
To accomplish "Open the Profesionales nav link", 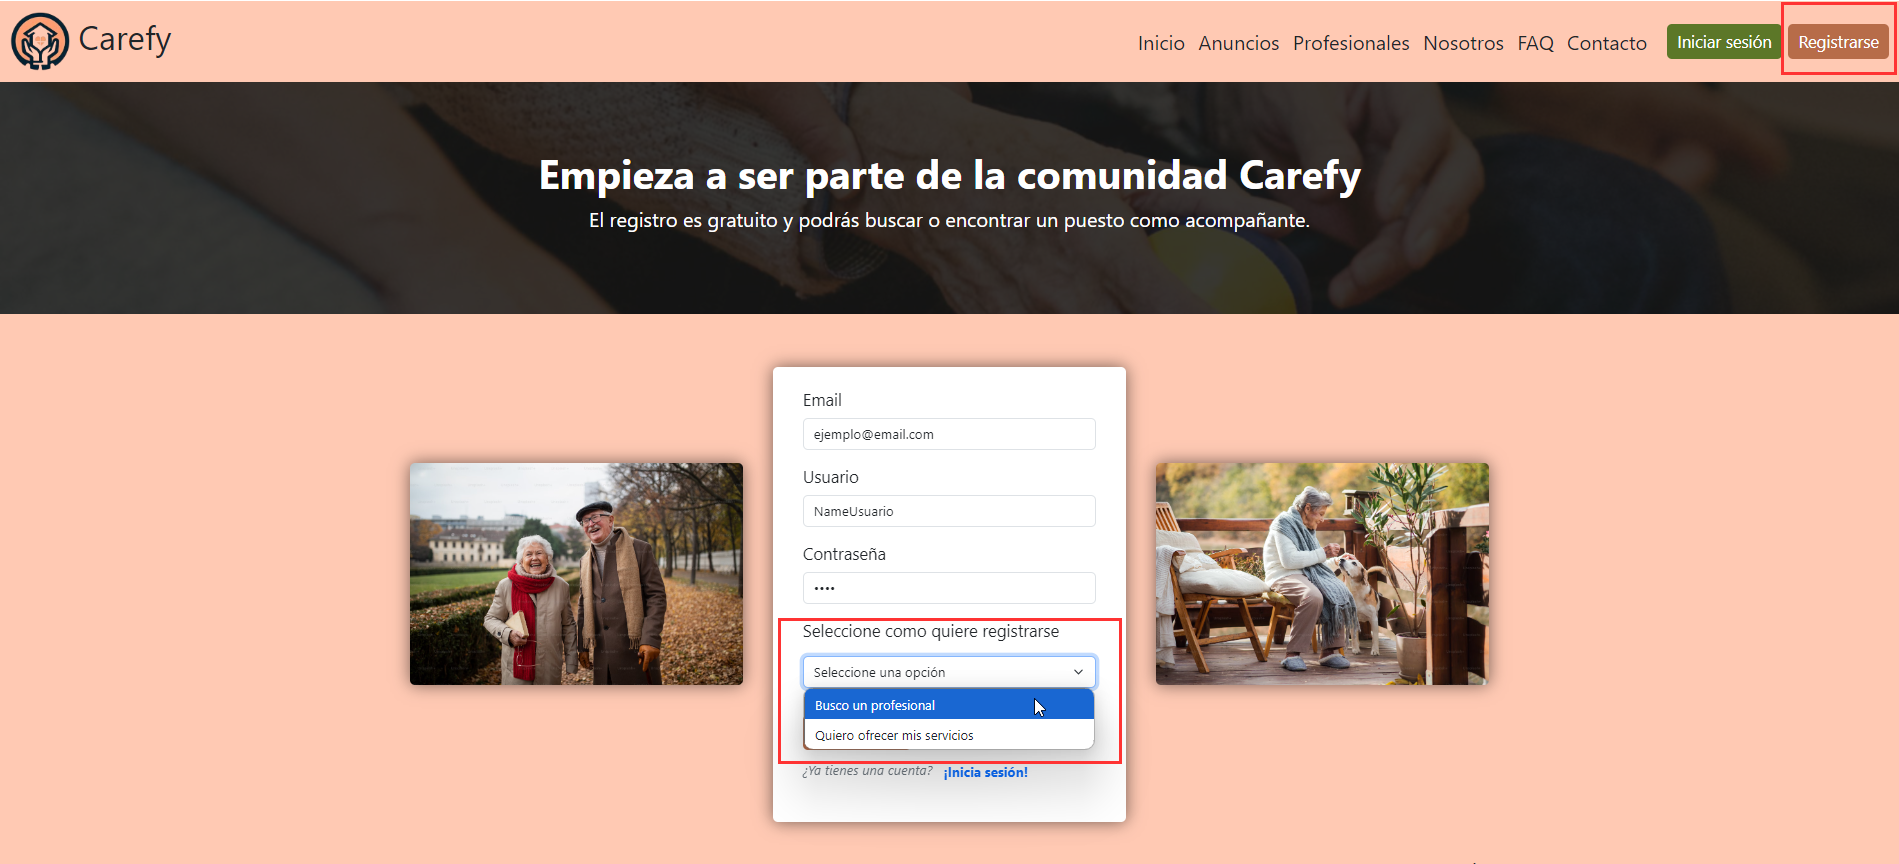I will click(1351, 43).
